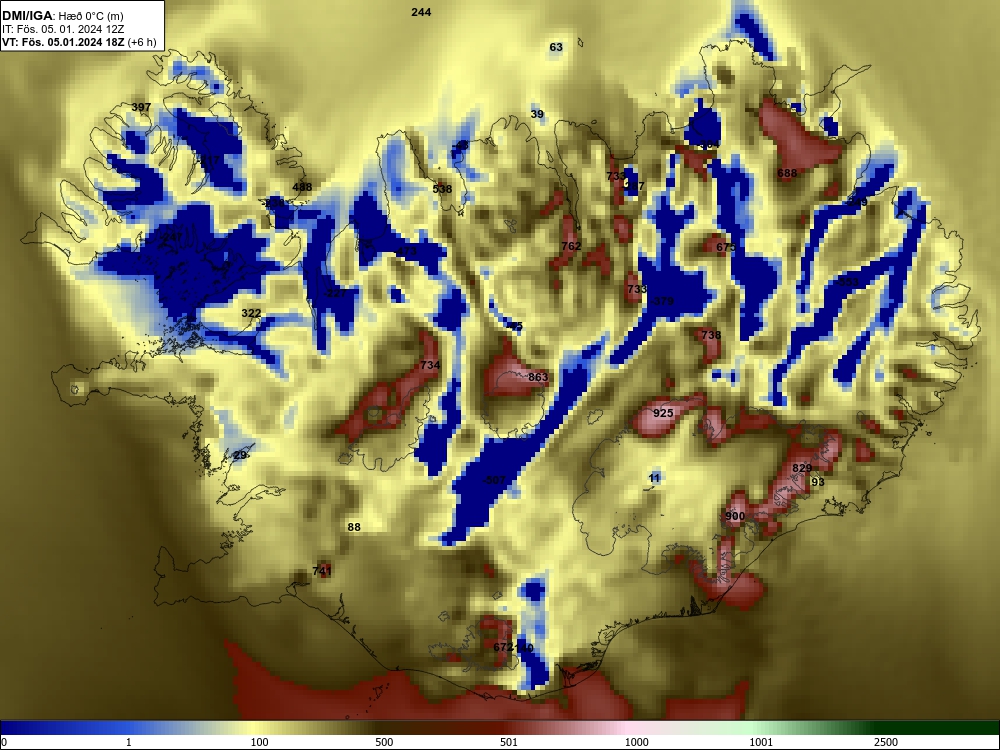The height and width of the screenshot is (750, 1000).
Task: Click the legend label 0
Action: pos(4,742)
